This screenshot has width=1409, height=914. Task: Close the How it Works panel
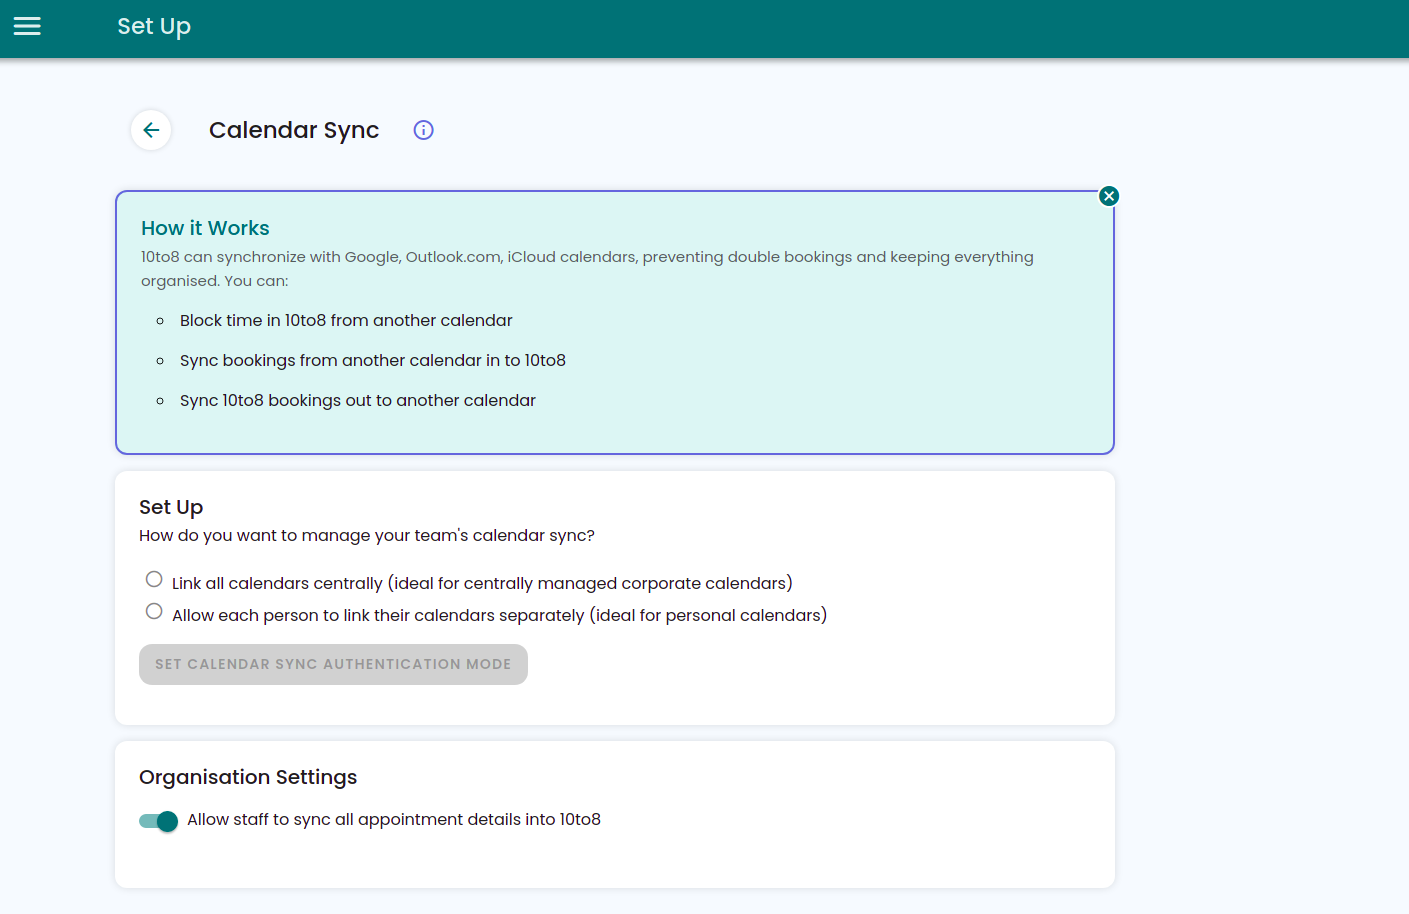tap(1109, 196)
